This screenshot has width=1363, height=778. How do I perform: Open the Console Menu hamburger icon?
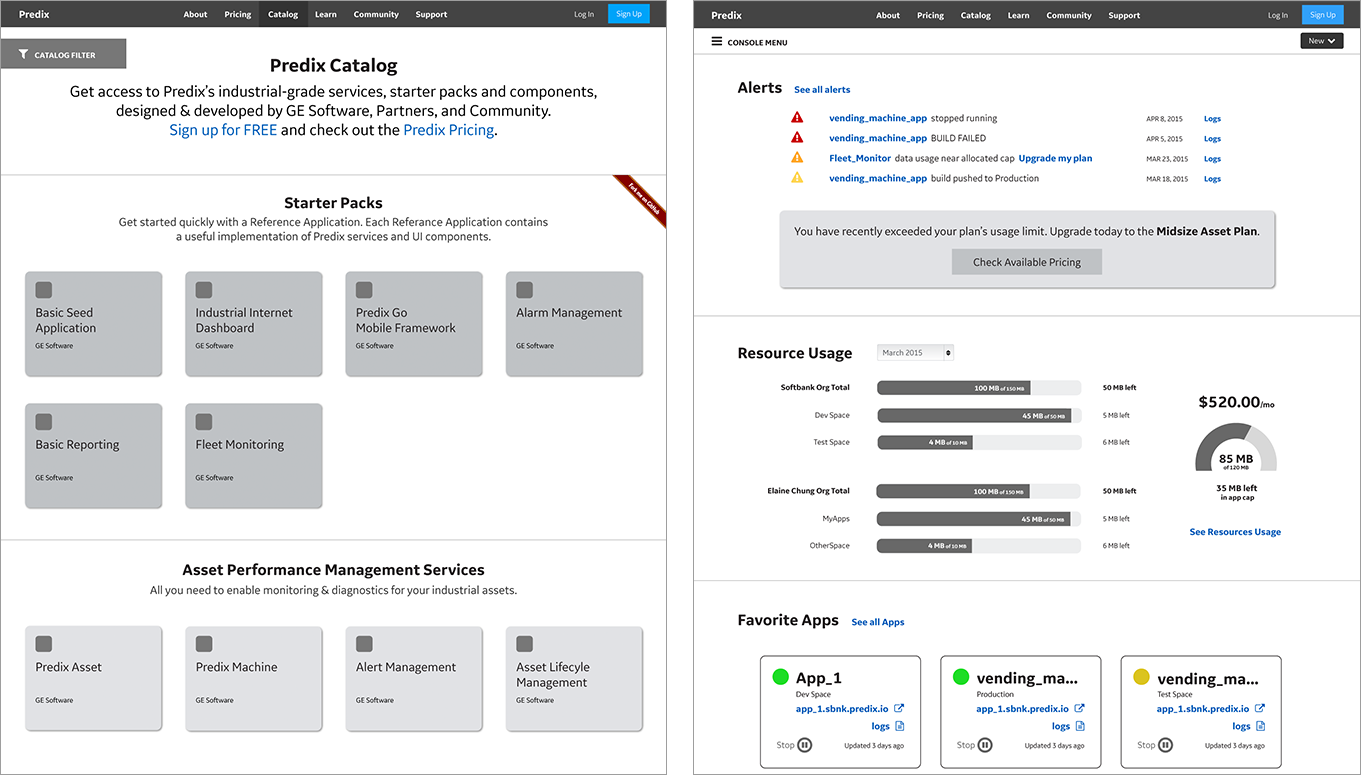coord(716,41)
